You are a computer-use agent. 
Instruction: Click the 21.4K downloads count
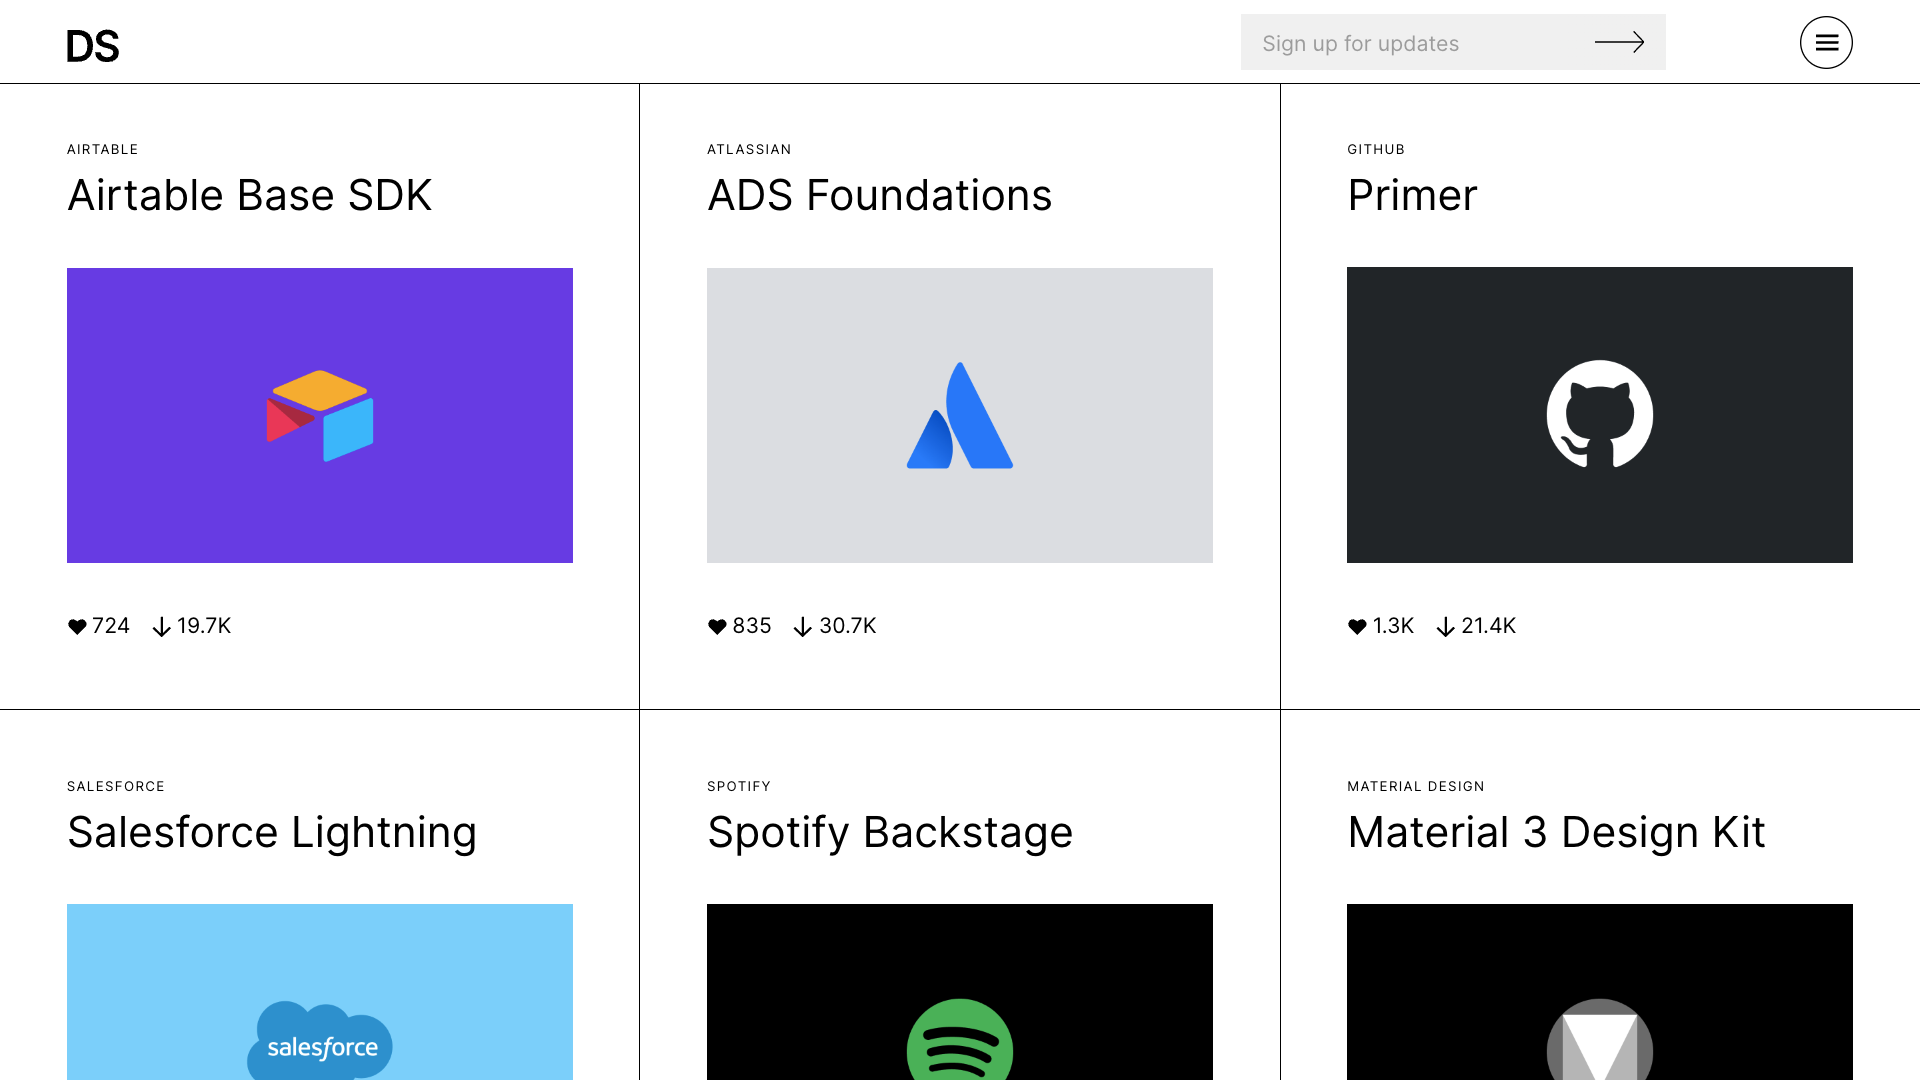[x=1489, y=626]
